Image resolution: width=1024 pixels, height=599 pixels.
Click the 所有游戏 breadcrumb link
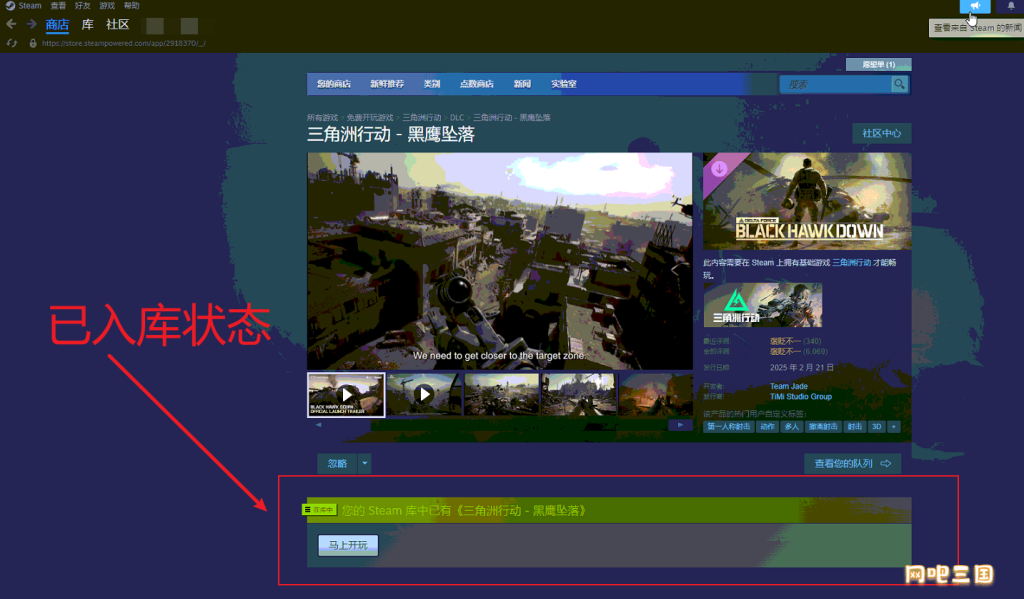[x=323, y=118]
